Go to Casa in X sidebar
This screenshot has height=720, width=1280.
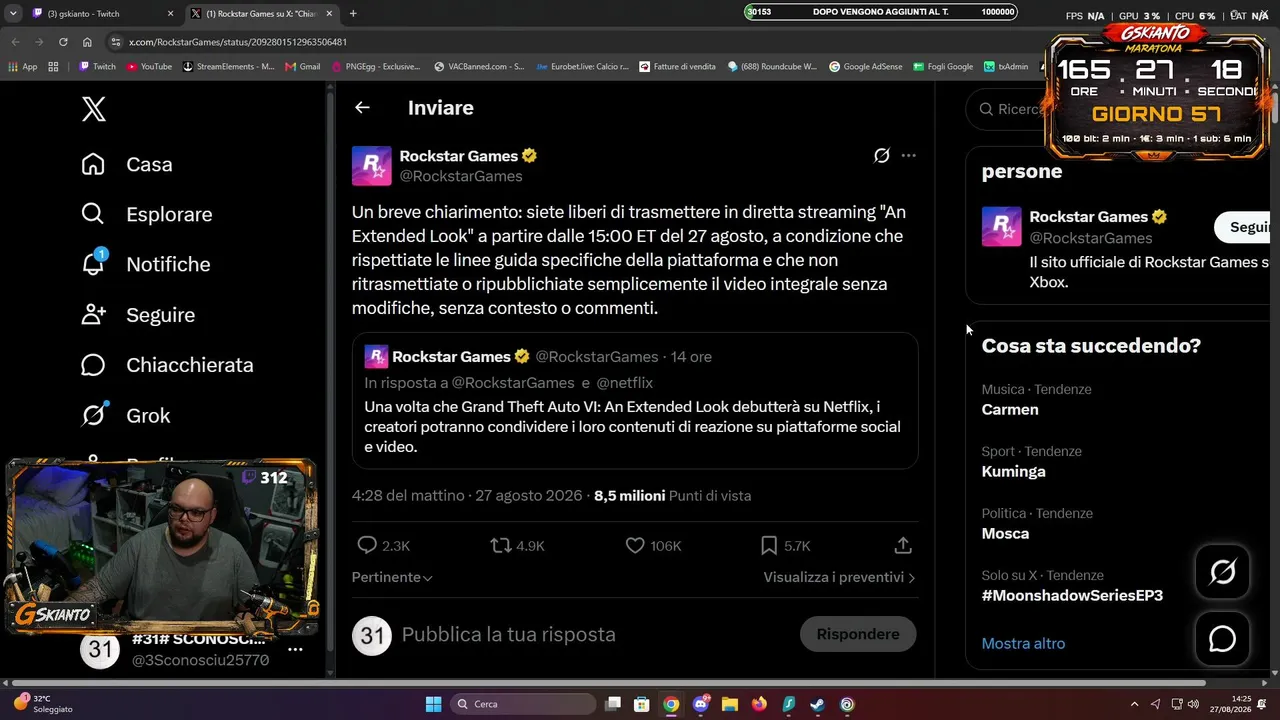click(x=127, y=164)
